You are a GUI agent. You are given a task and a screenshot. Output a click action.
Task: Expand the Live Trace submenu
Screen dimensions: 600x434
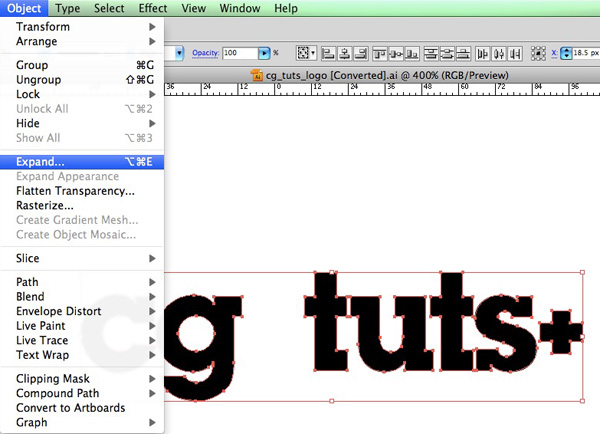pos(82,340)
